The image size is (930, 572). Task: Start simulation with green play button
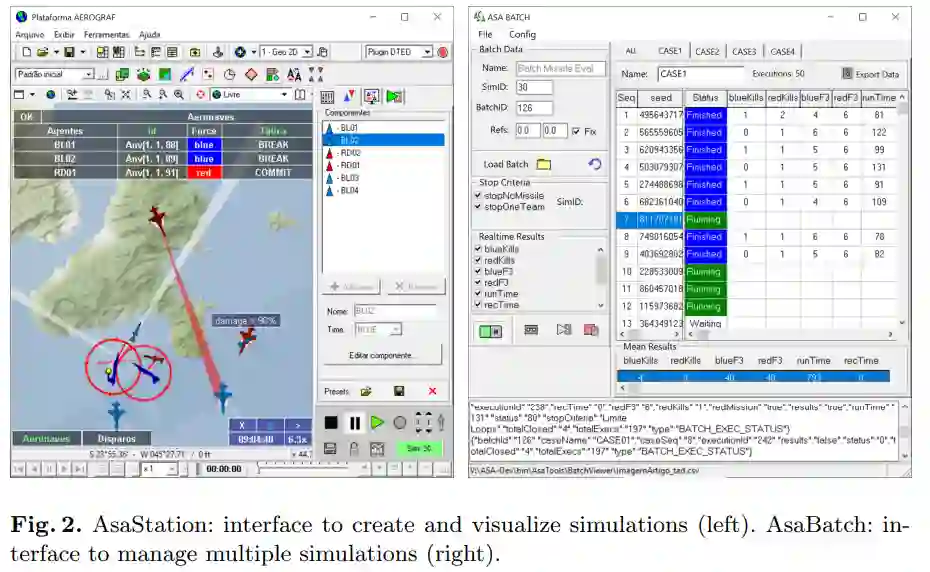pos(377,422)
